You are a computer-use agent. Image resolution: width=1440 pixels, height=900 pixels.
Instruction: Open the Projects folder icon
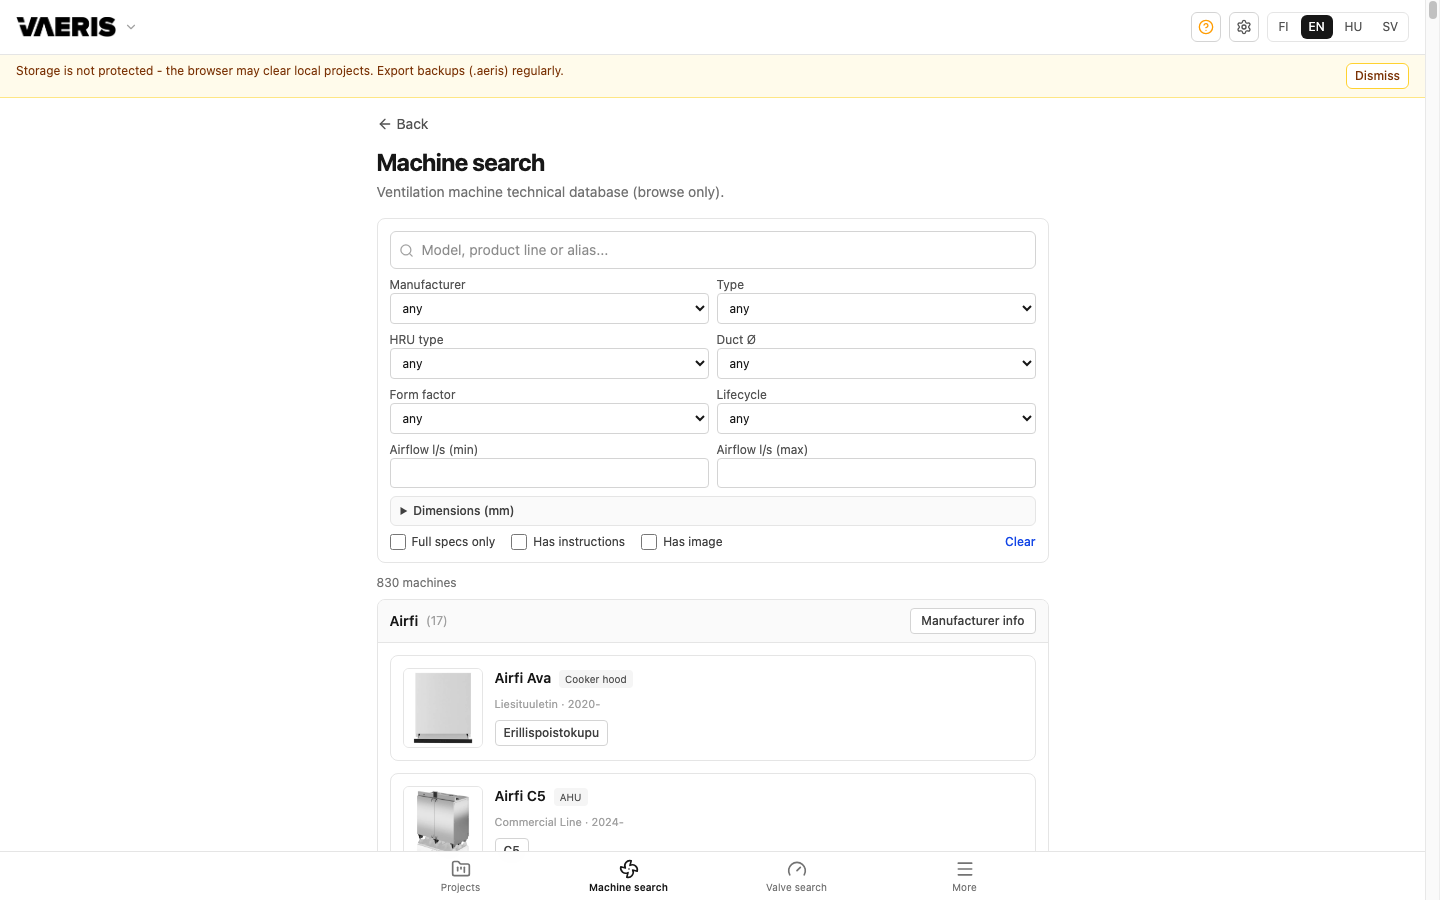tap(461, 869)
